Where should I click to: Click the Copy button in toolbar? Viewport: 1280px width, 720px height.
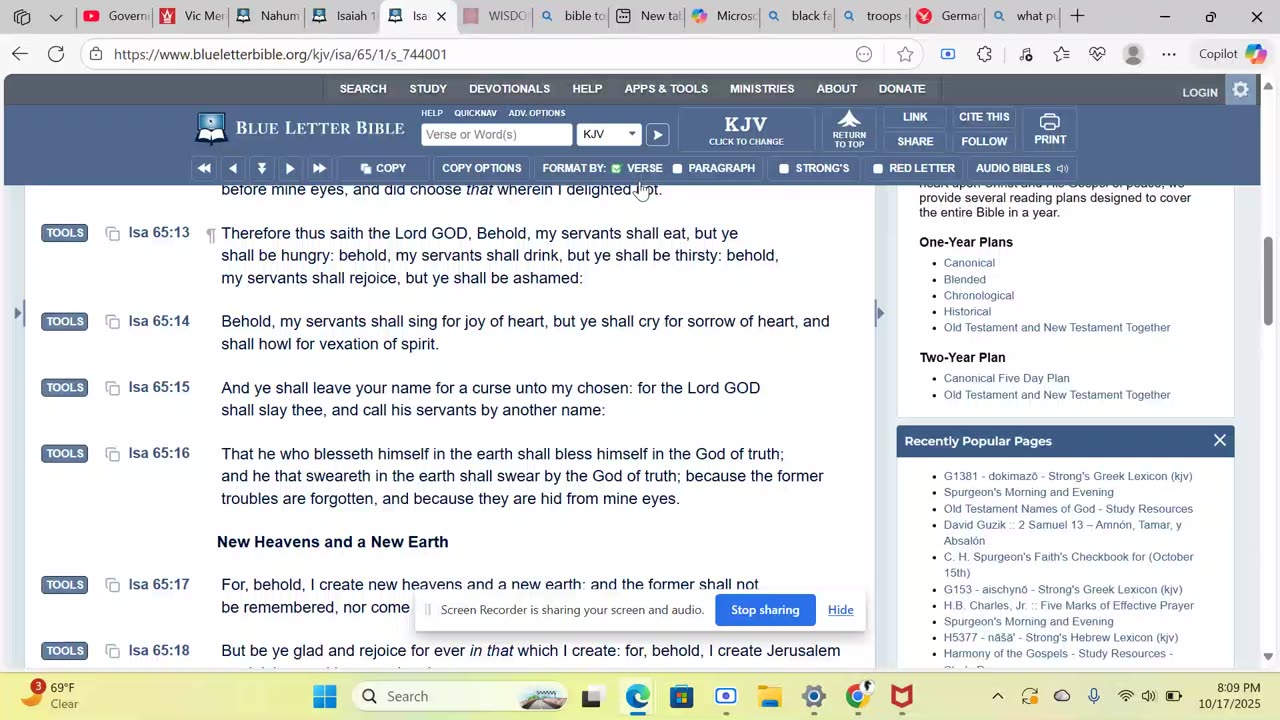tap(384, 168)
